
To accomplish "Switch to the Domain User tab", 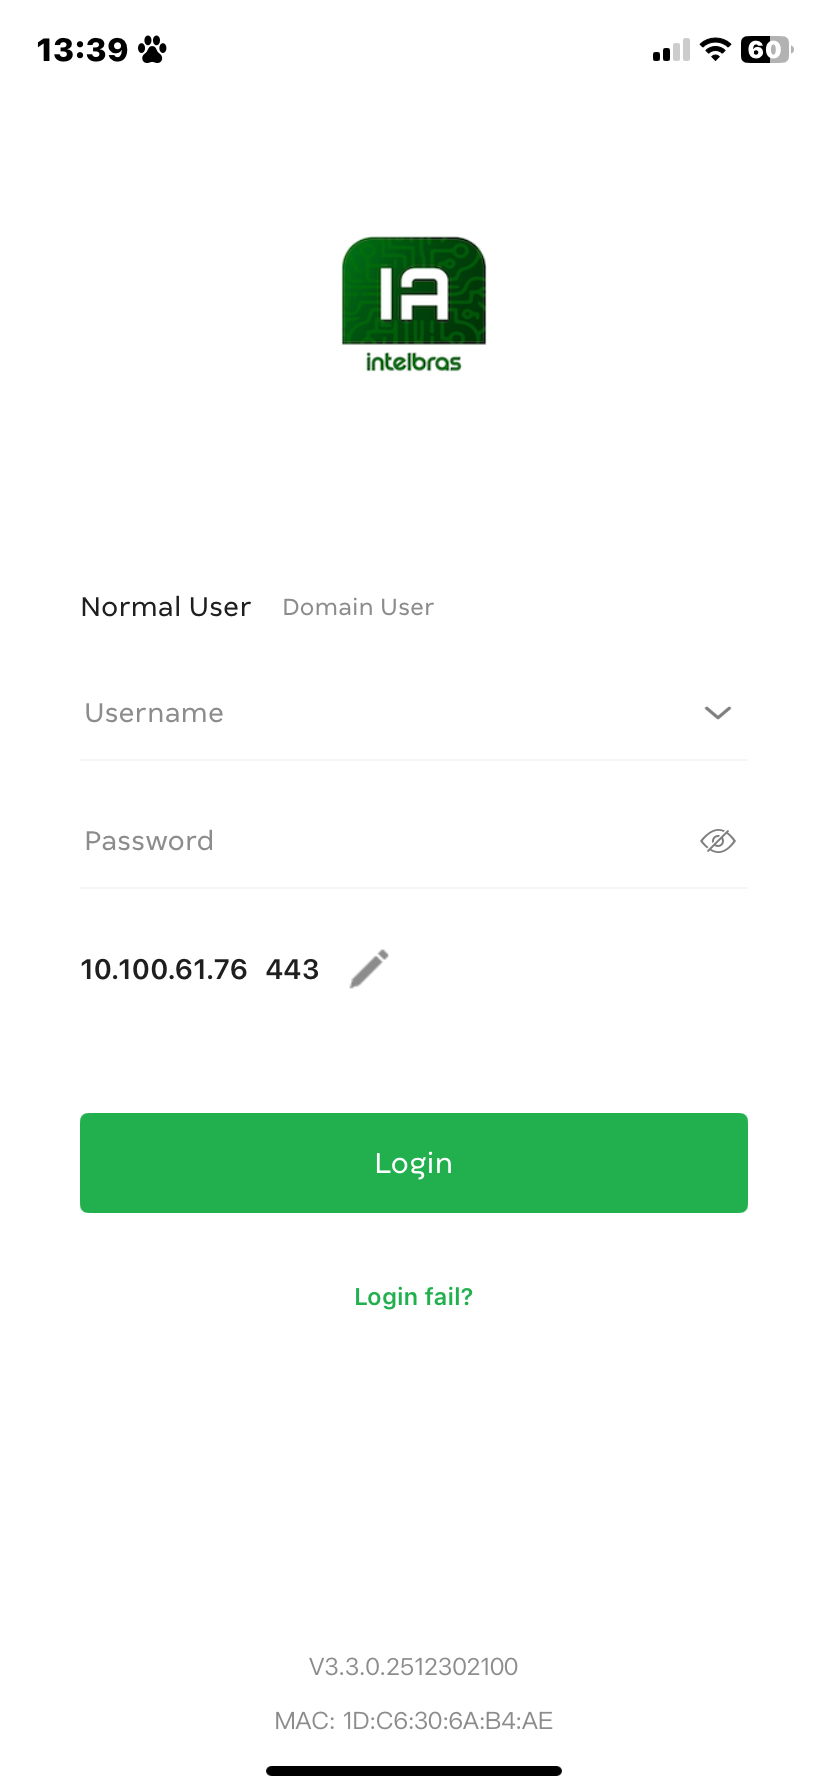I will [358, 607].
